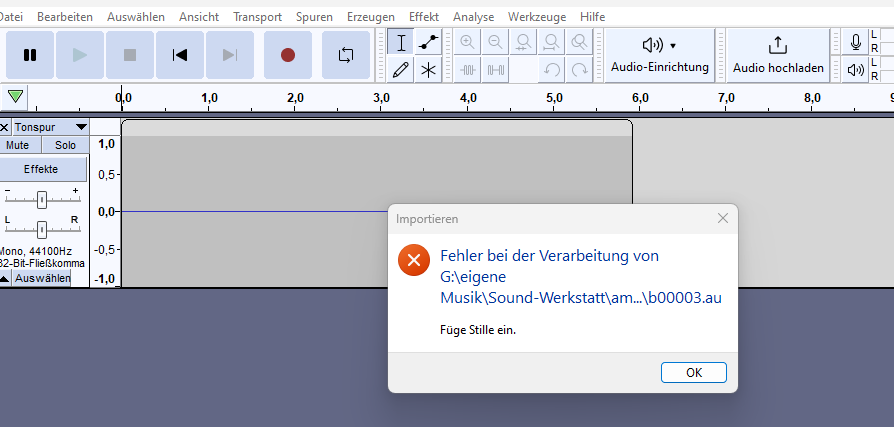Solo the Tonspur track
Screen dimensions: 894x427
[x=65, y=145]
